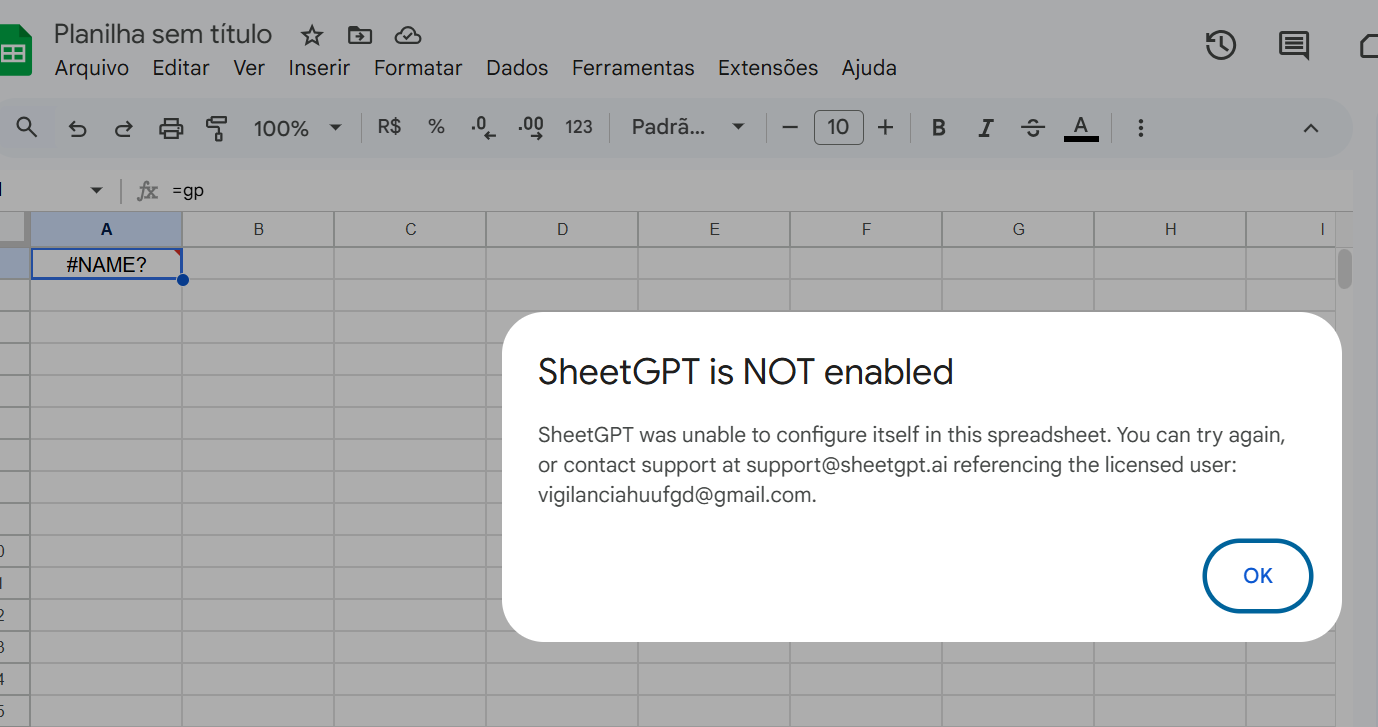Screen dimensions: 1378x727
Task: Open the Ferramentas menu
Action: click(x=633, y=68)
